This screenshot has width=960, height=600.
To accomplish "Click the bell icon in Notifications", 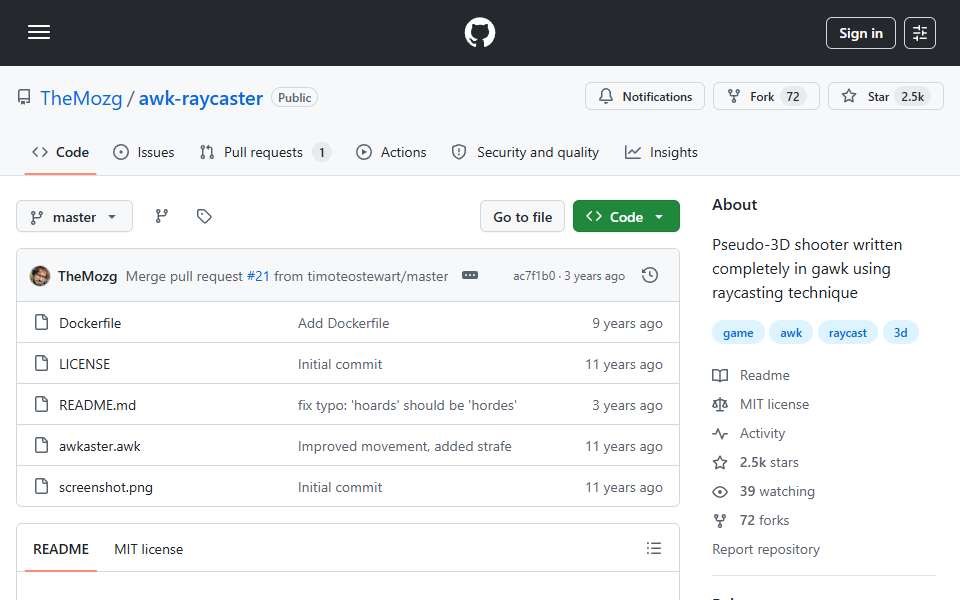I will tap(606, 96).
